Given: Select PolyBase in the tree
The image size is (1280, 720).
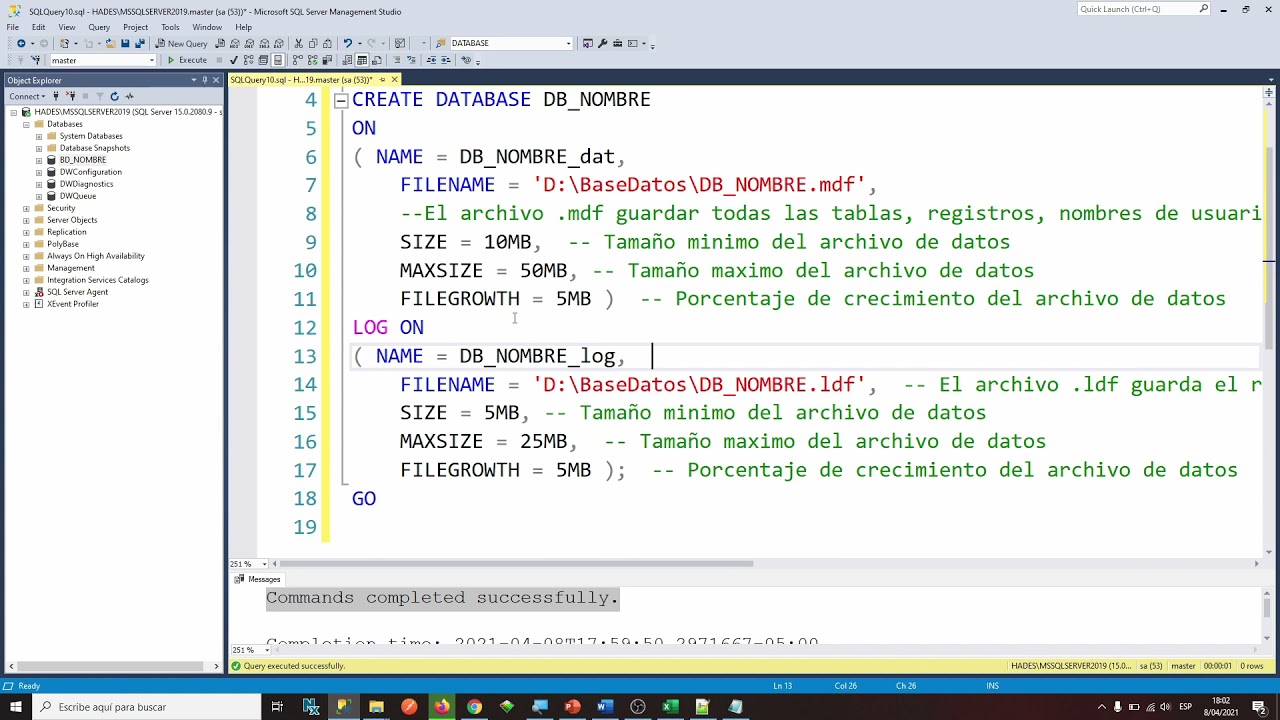Looking at the screenshot, I should tap(62, 244).
